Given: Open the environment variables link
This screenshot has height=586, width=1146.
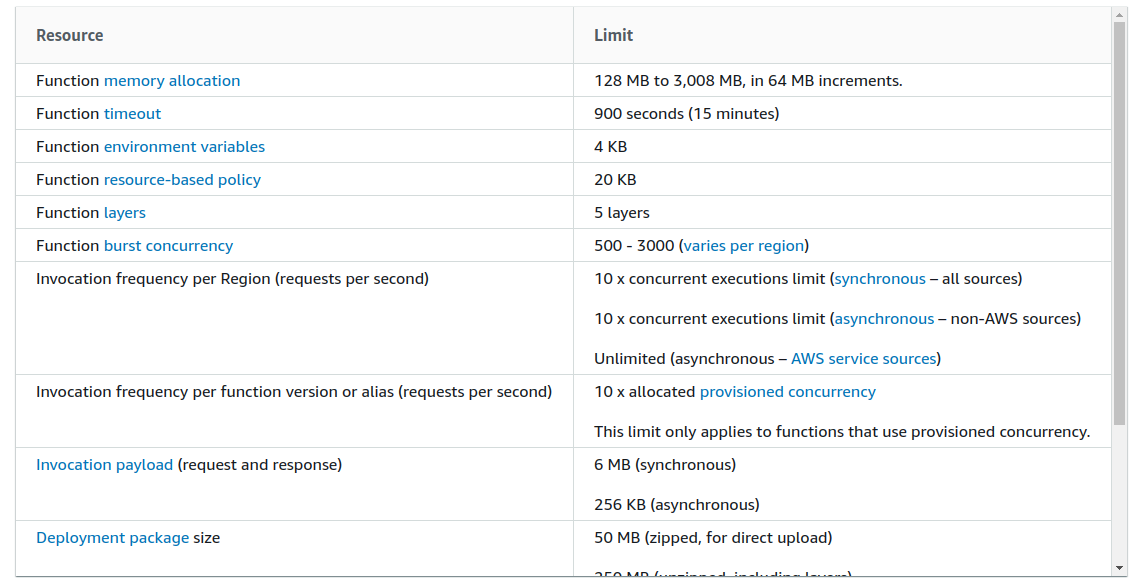Looking at the screenshot, I should (x=184, y=147).
